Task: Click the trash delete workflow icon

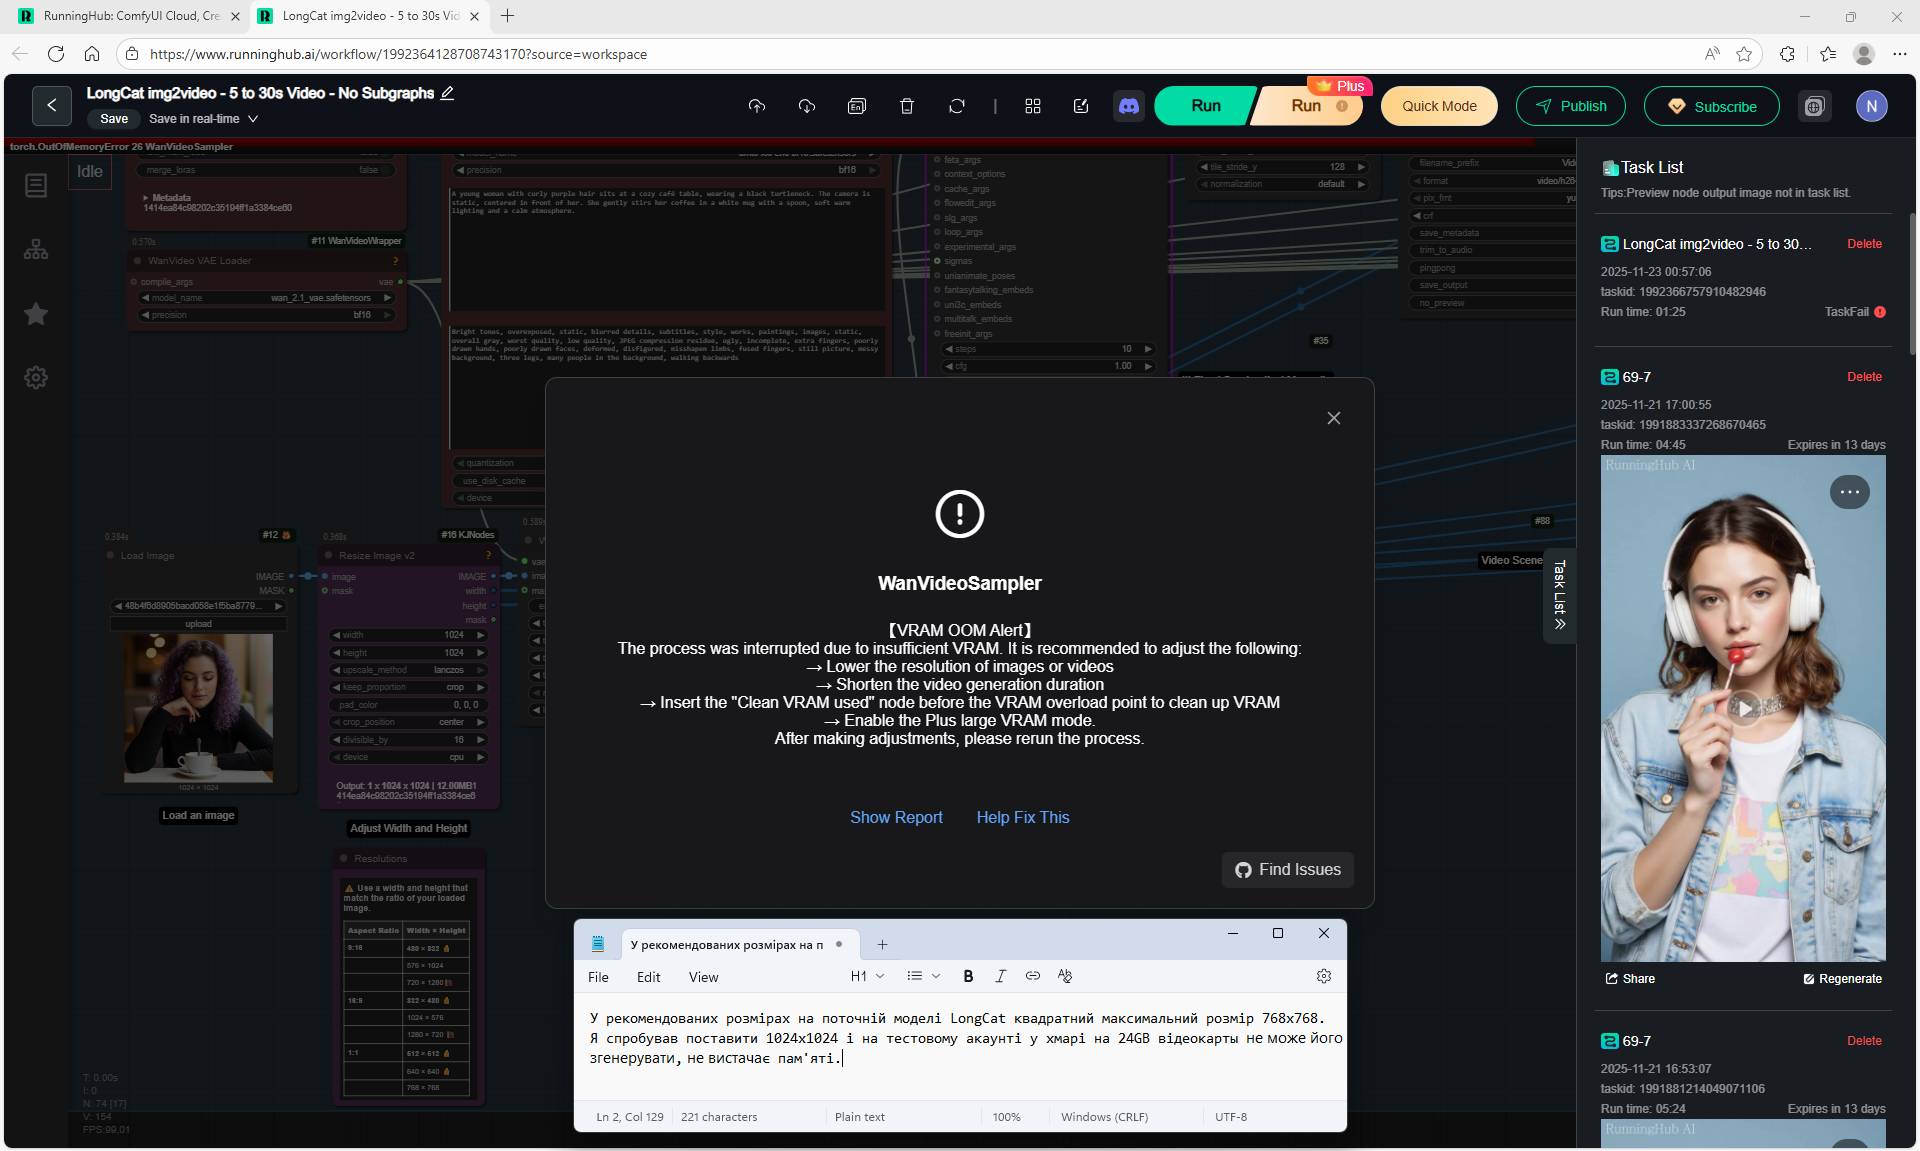Action: [907, 106]
